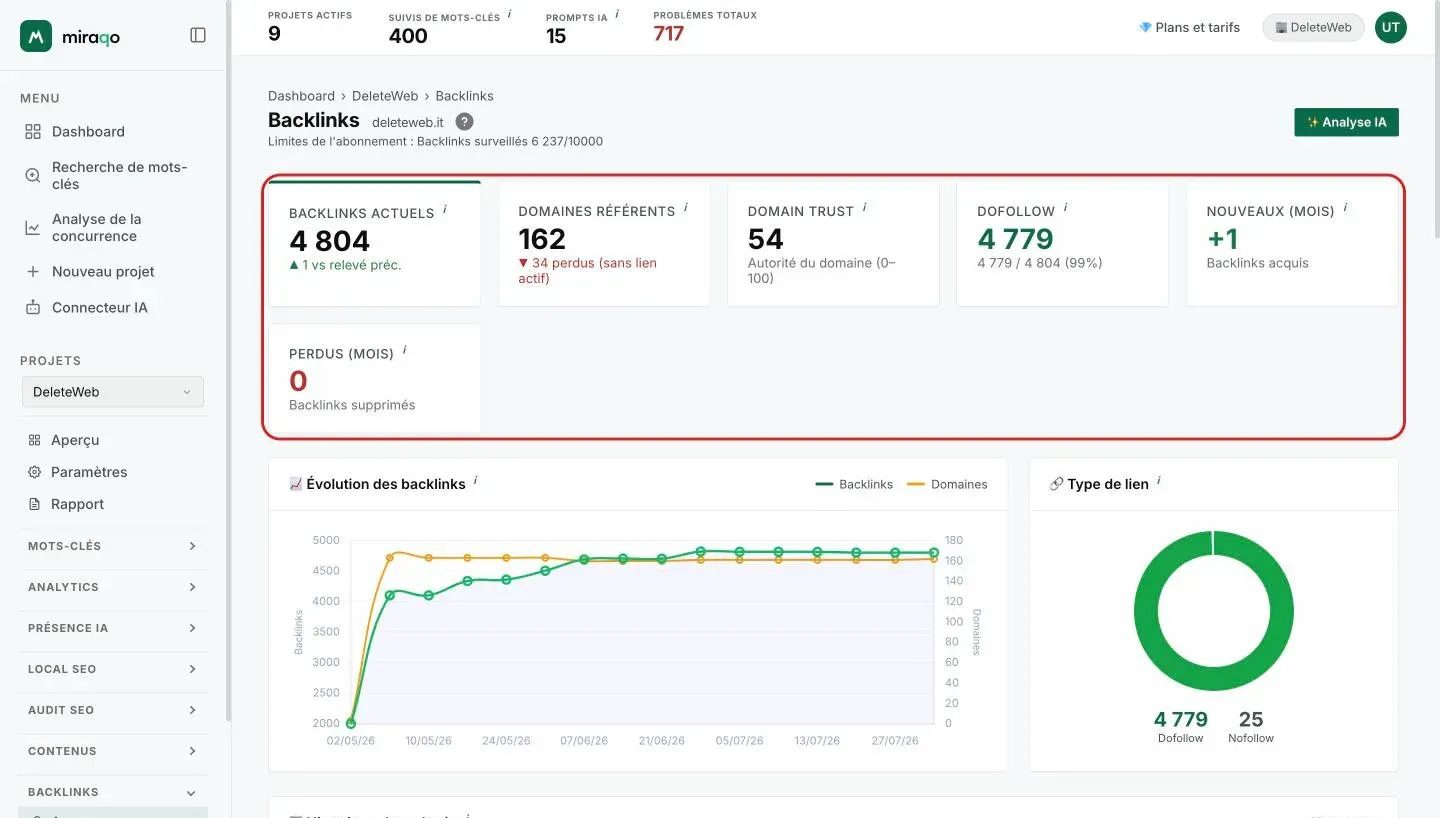Click the magnifier icon for Recherche de mots-clés
1440x818 pixels.
33,176
